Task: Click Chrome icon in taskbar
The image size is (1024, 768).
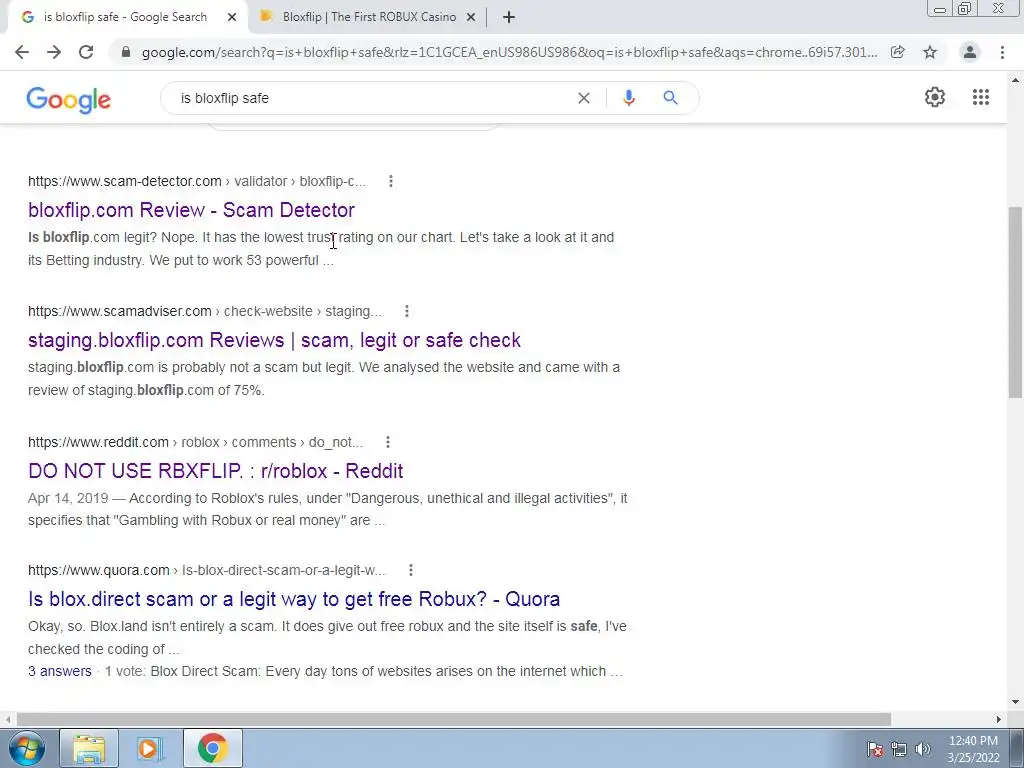Action: (x=212, y=748)
